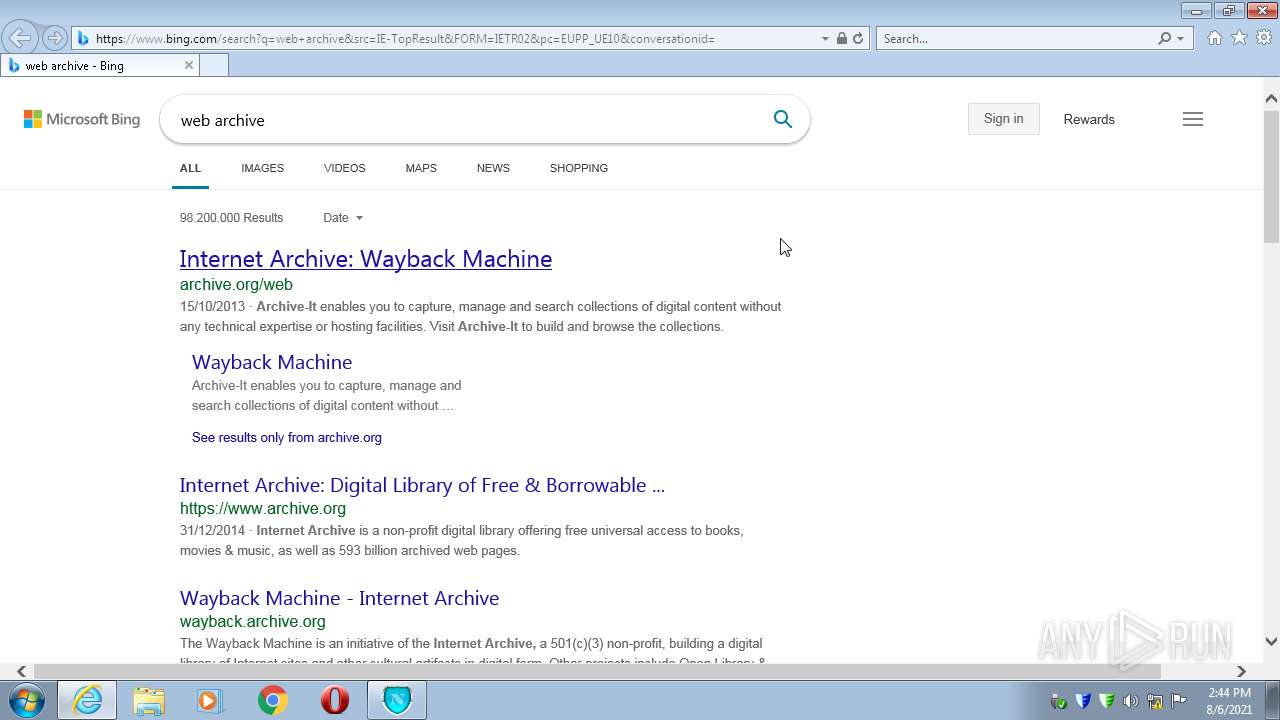1280x720 pixels.
Task: Click the vertical scrollbar up arrow
Action: click(x=1271, y=98)
